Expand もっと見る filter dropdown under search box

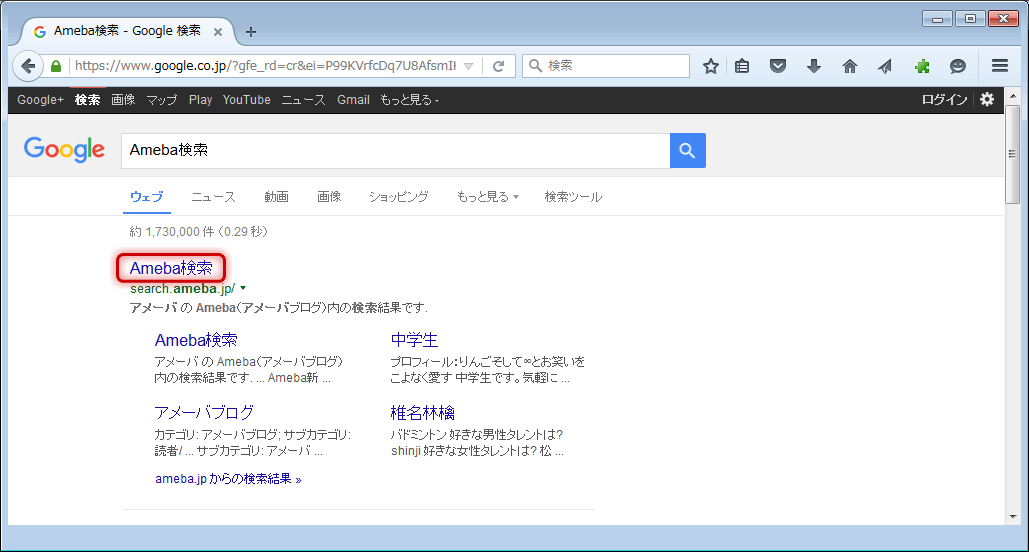pyautogui.click(x=488, y=197)
